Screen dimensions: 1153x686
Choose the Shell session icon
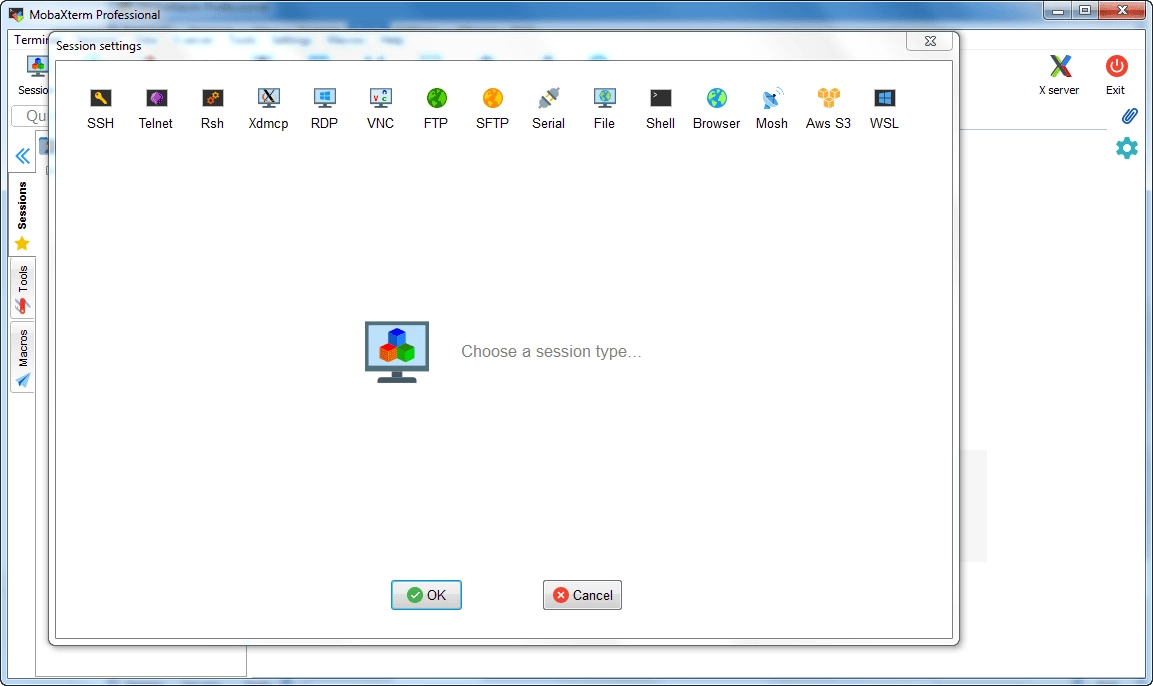[x=660, y=109]
